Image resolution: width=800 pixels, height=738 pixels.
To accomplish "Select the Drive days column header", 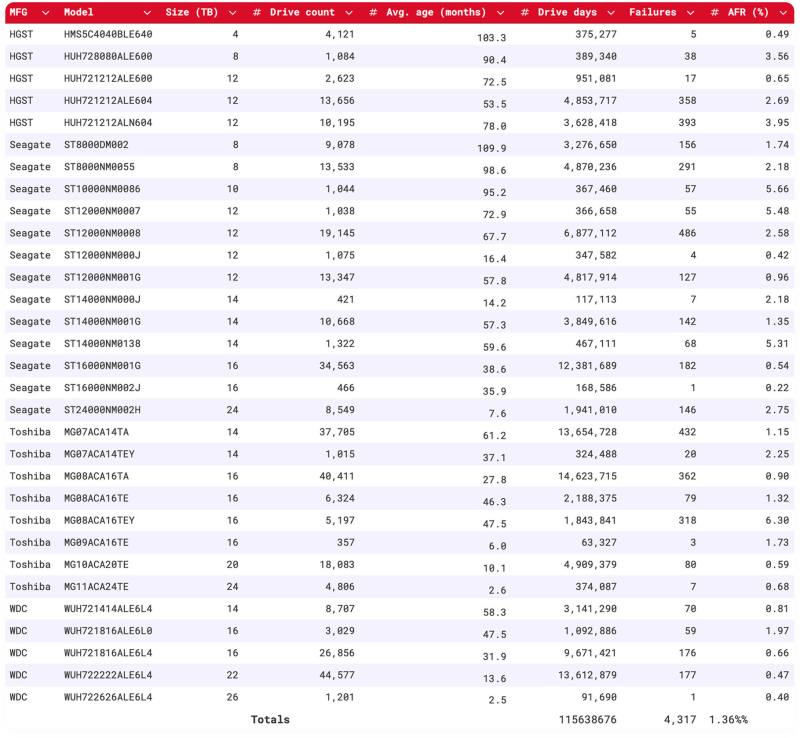I will 567,13.
